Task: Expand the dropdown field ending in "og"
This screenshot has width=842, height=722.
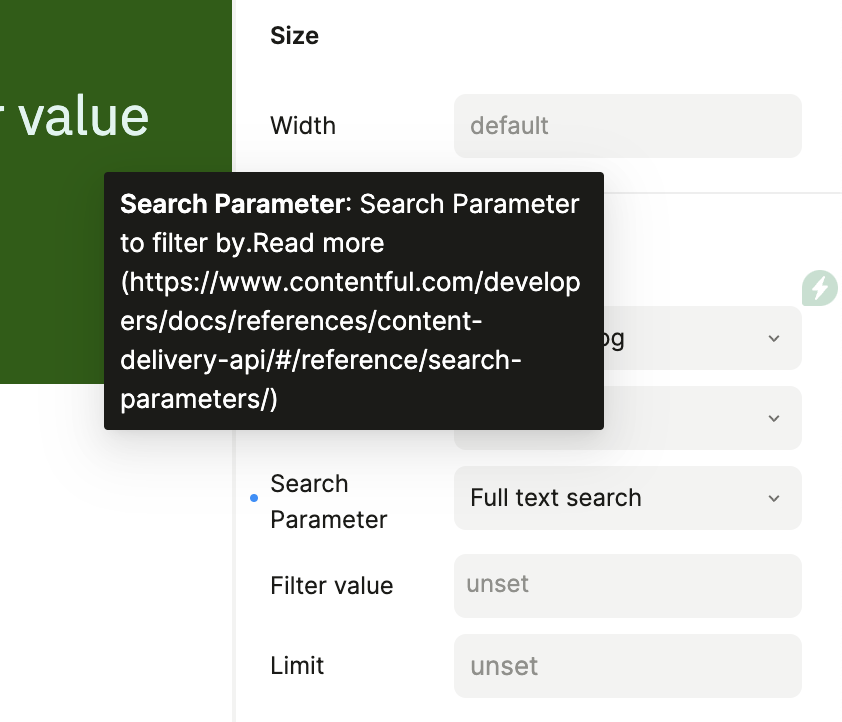Action: (x=700, y=338)
